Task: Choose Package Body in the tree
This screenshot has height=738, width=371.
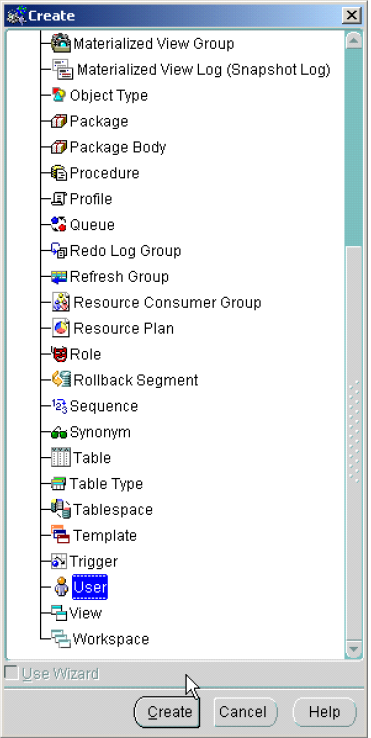Action: pos(118,147)
